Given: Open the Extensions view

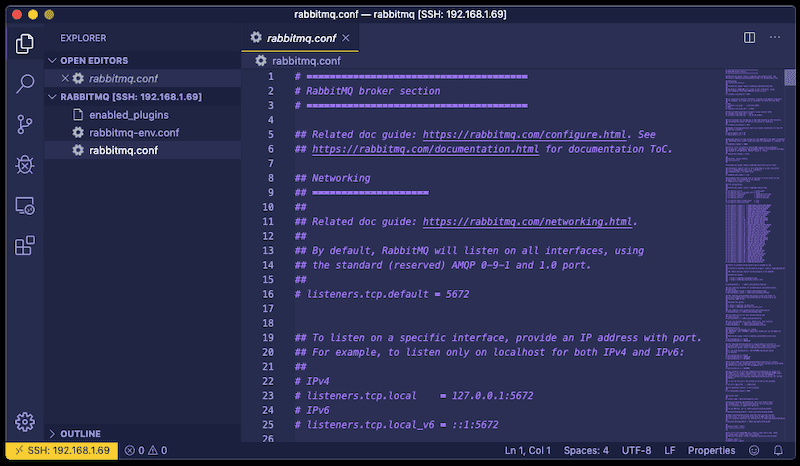Looking at the screenshot, I should (24, 246).
